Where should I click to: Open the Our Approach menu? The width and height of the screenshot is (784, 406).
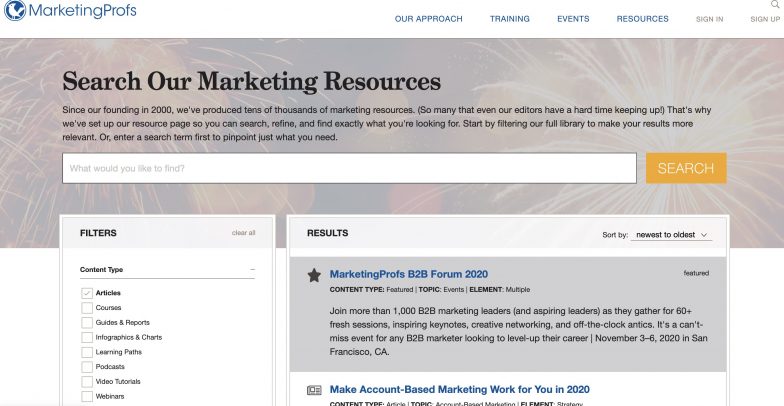pyautogui.click(x=428, y=19)
